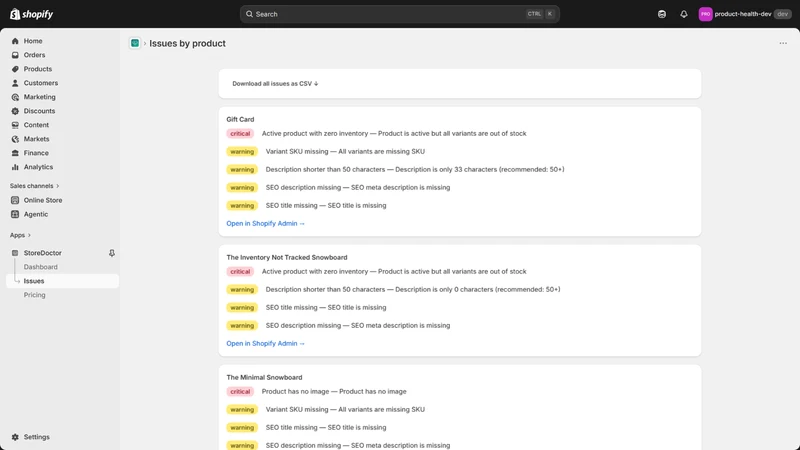Click the Online Store icon
Screen dimensions: 800x450
pyautogui.click(x=15, y=201)
